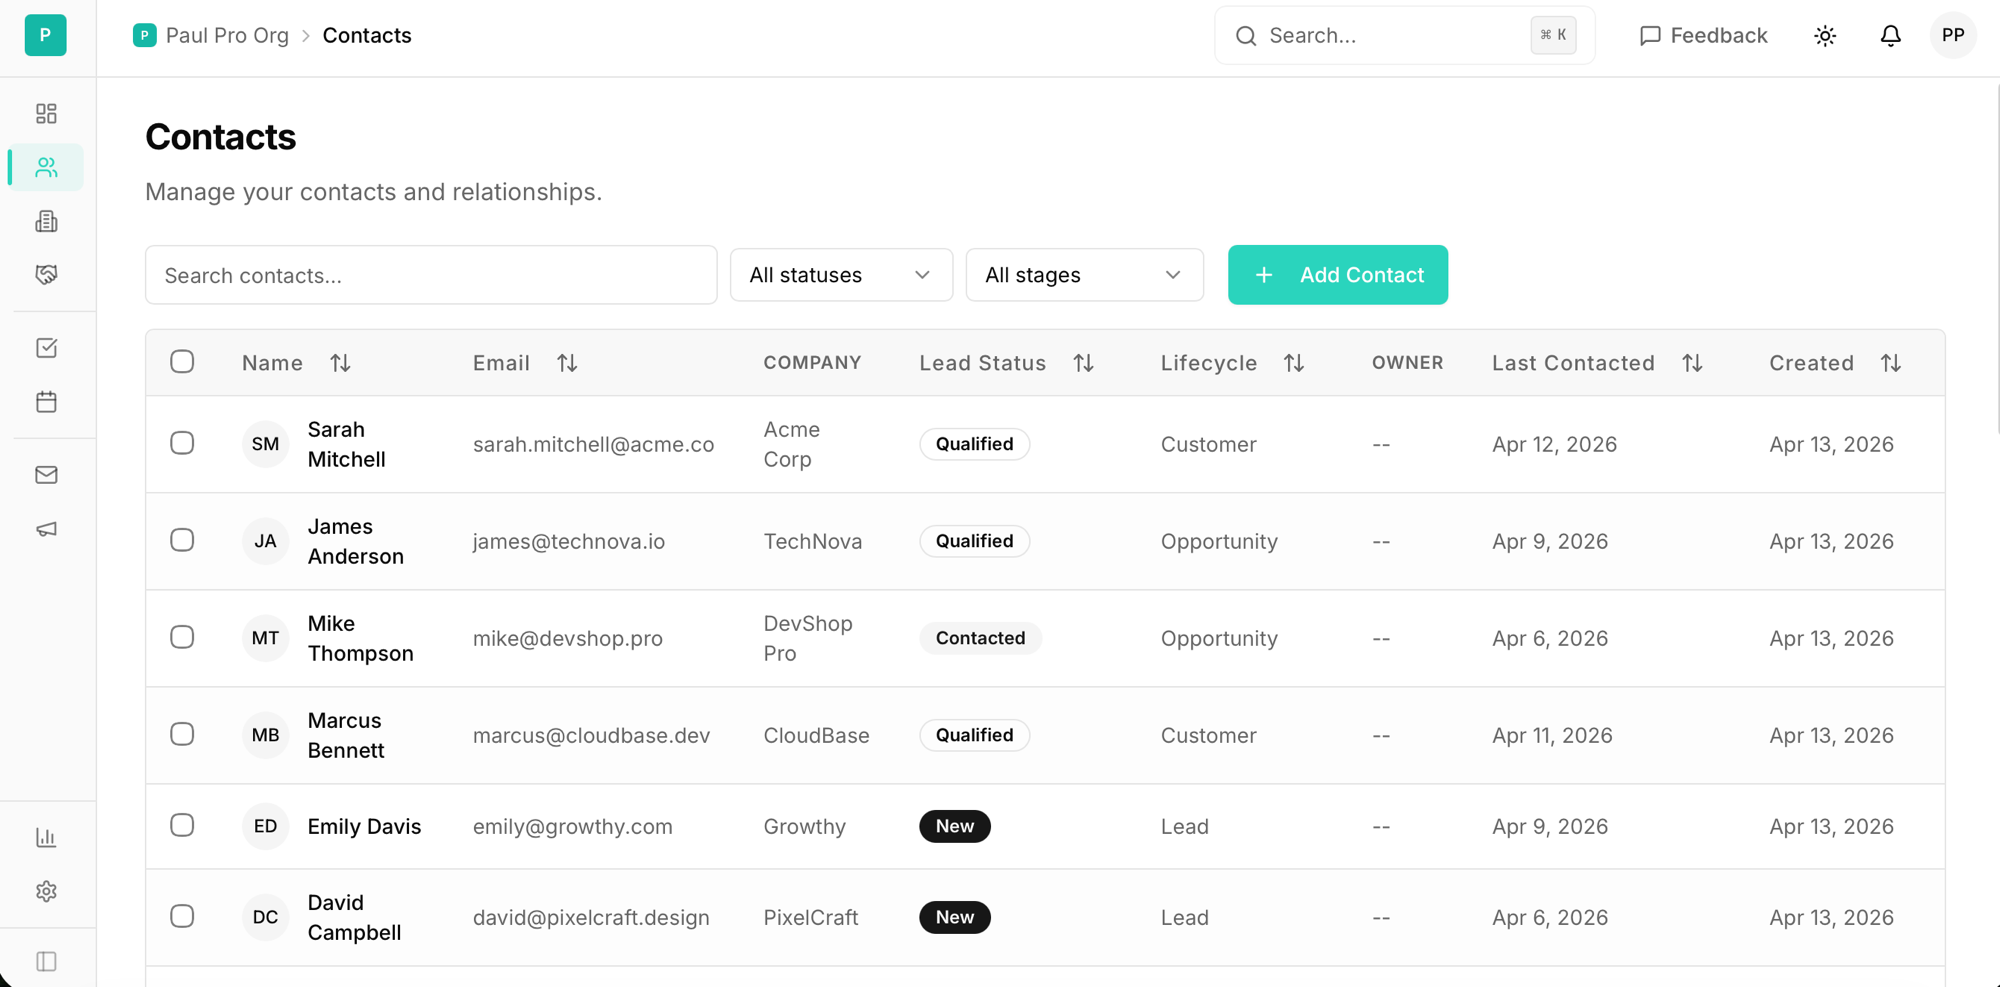Tick the checkbox beside Emily Davis
The width and height of the screenshot is (2000, 987).
coord(182,825)
